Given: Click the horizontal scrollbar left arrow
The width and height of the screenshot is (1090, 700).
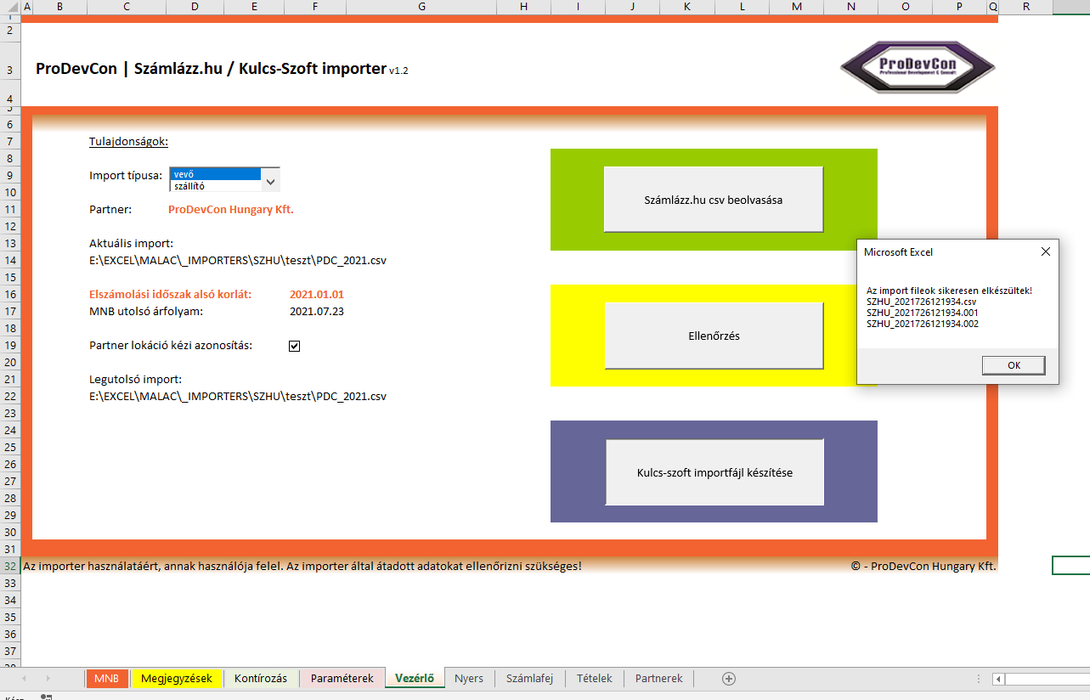Looking at the screenshot, I should coord(998,679).
